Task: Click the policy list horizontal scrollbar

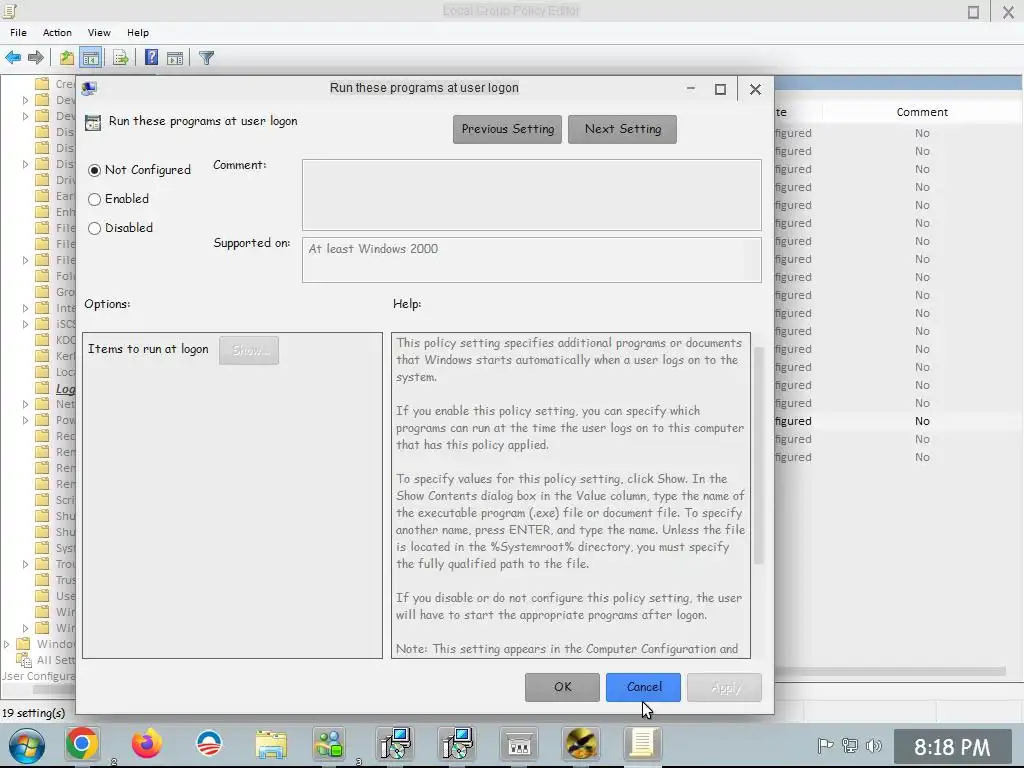Action: pyautogui.click(x=889, y=671)
